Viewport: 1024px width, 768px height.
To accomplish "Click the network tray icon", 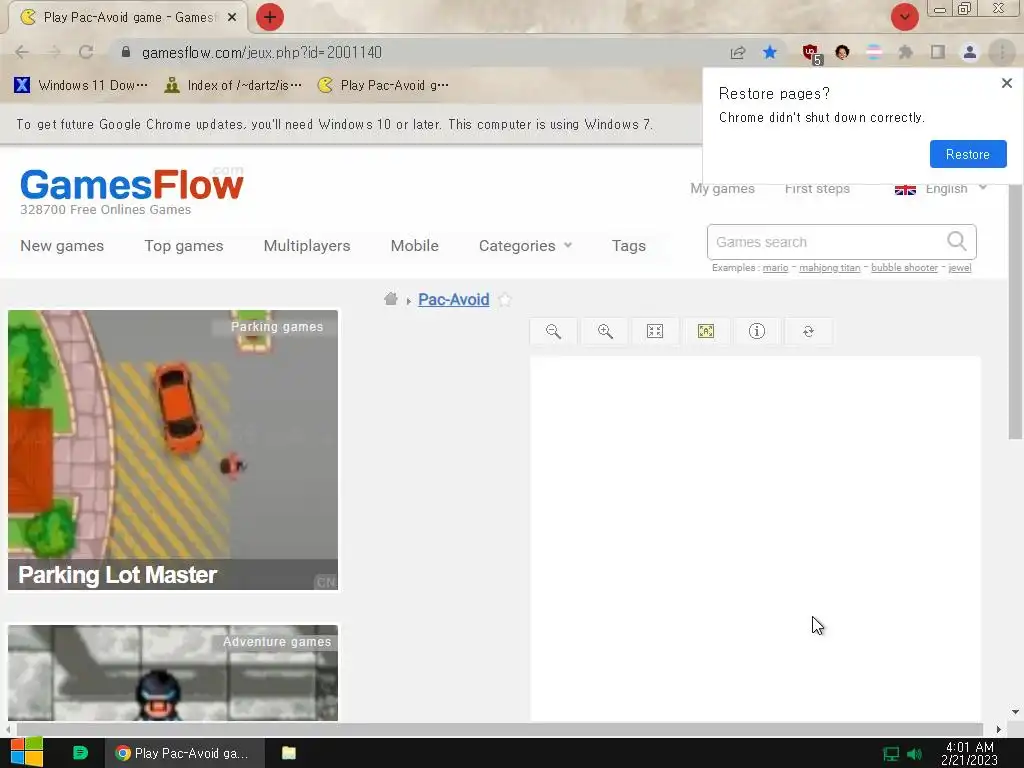I will point(891,754).
